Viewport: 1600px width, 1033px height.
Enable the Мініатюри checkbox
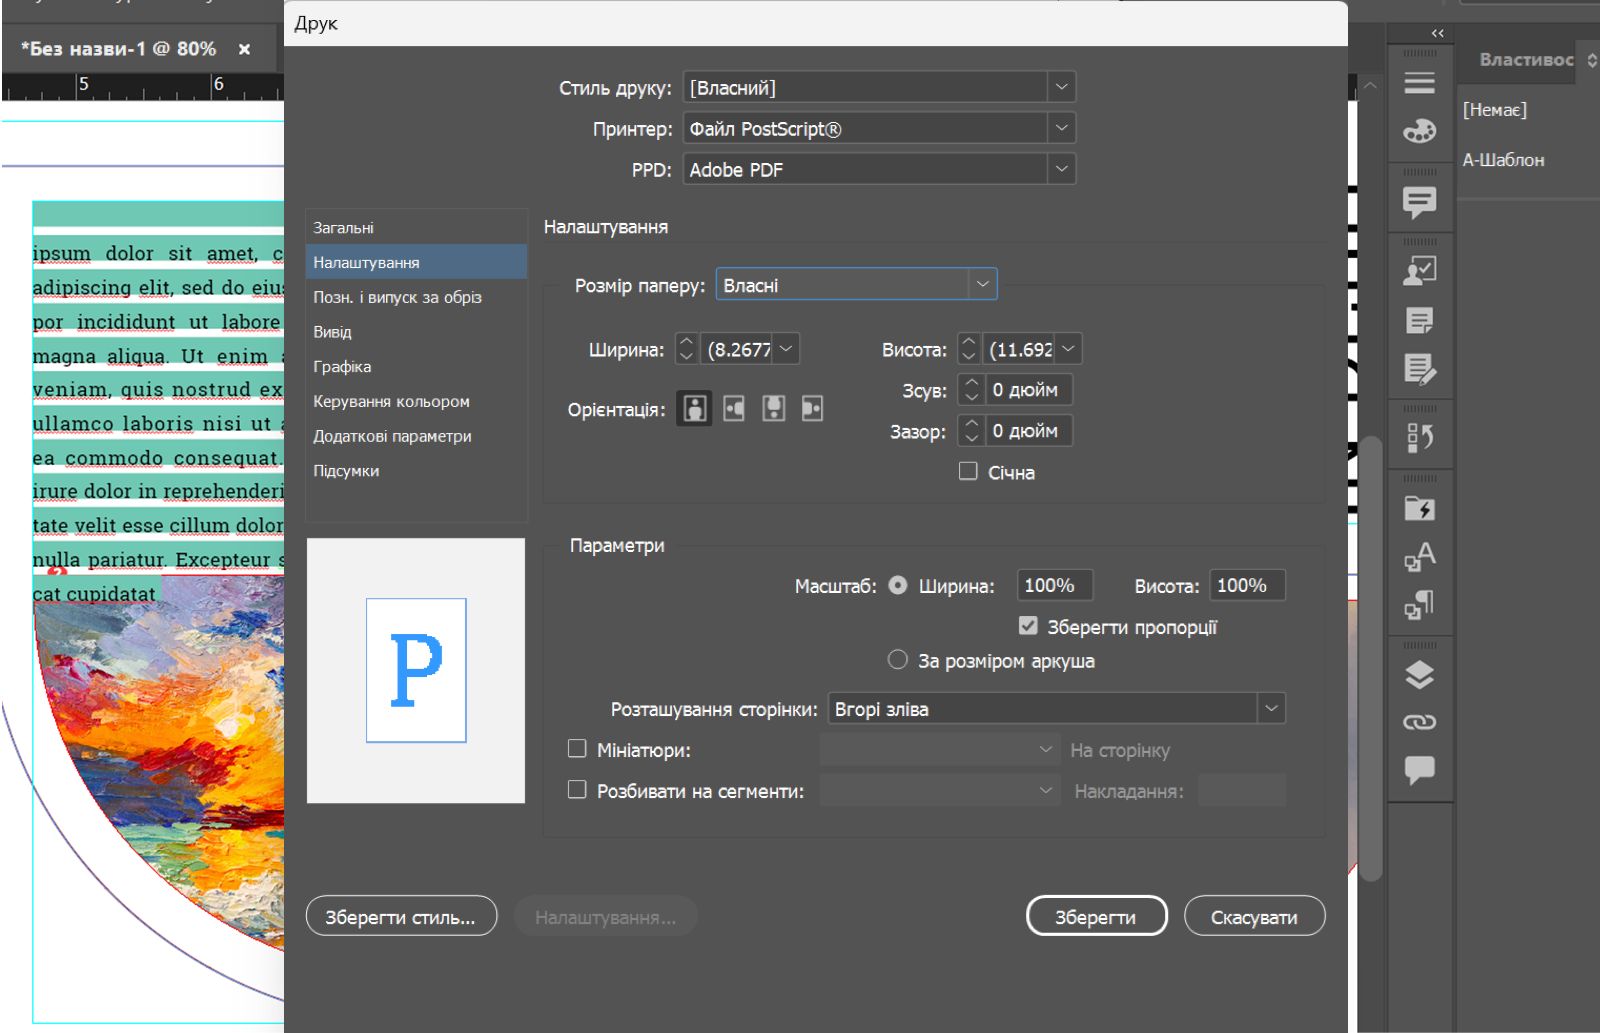pyautogui.click(x=577, y=749)
